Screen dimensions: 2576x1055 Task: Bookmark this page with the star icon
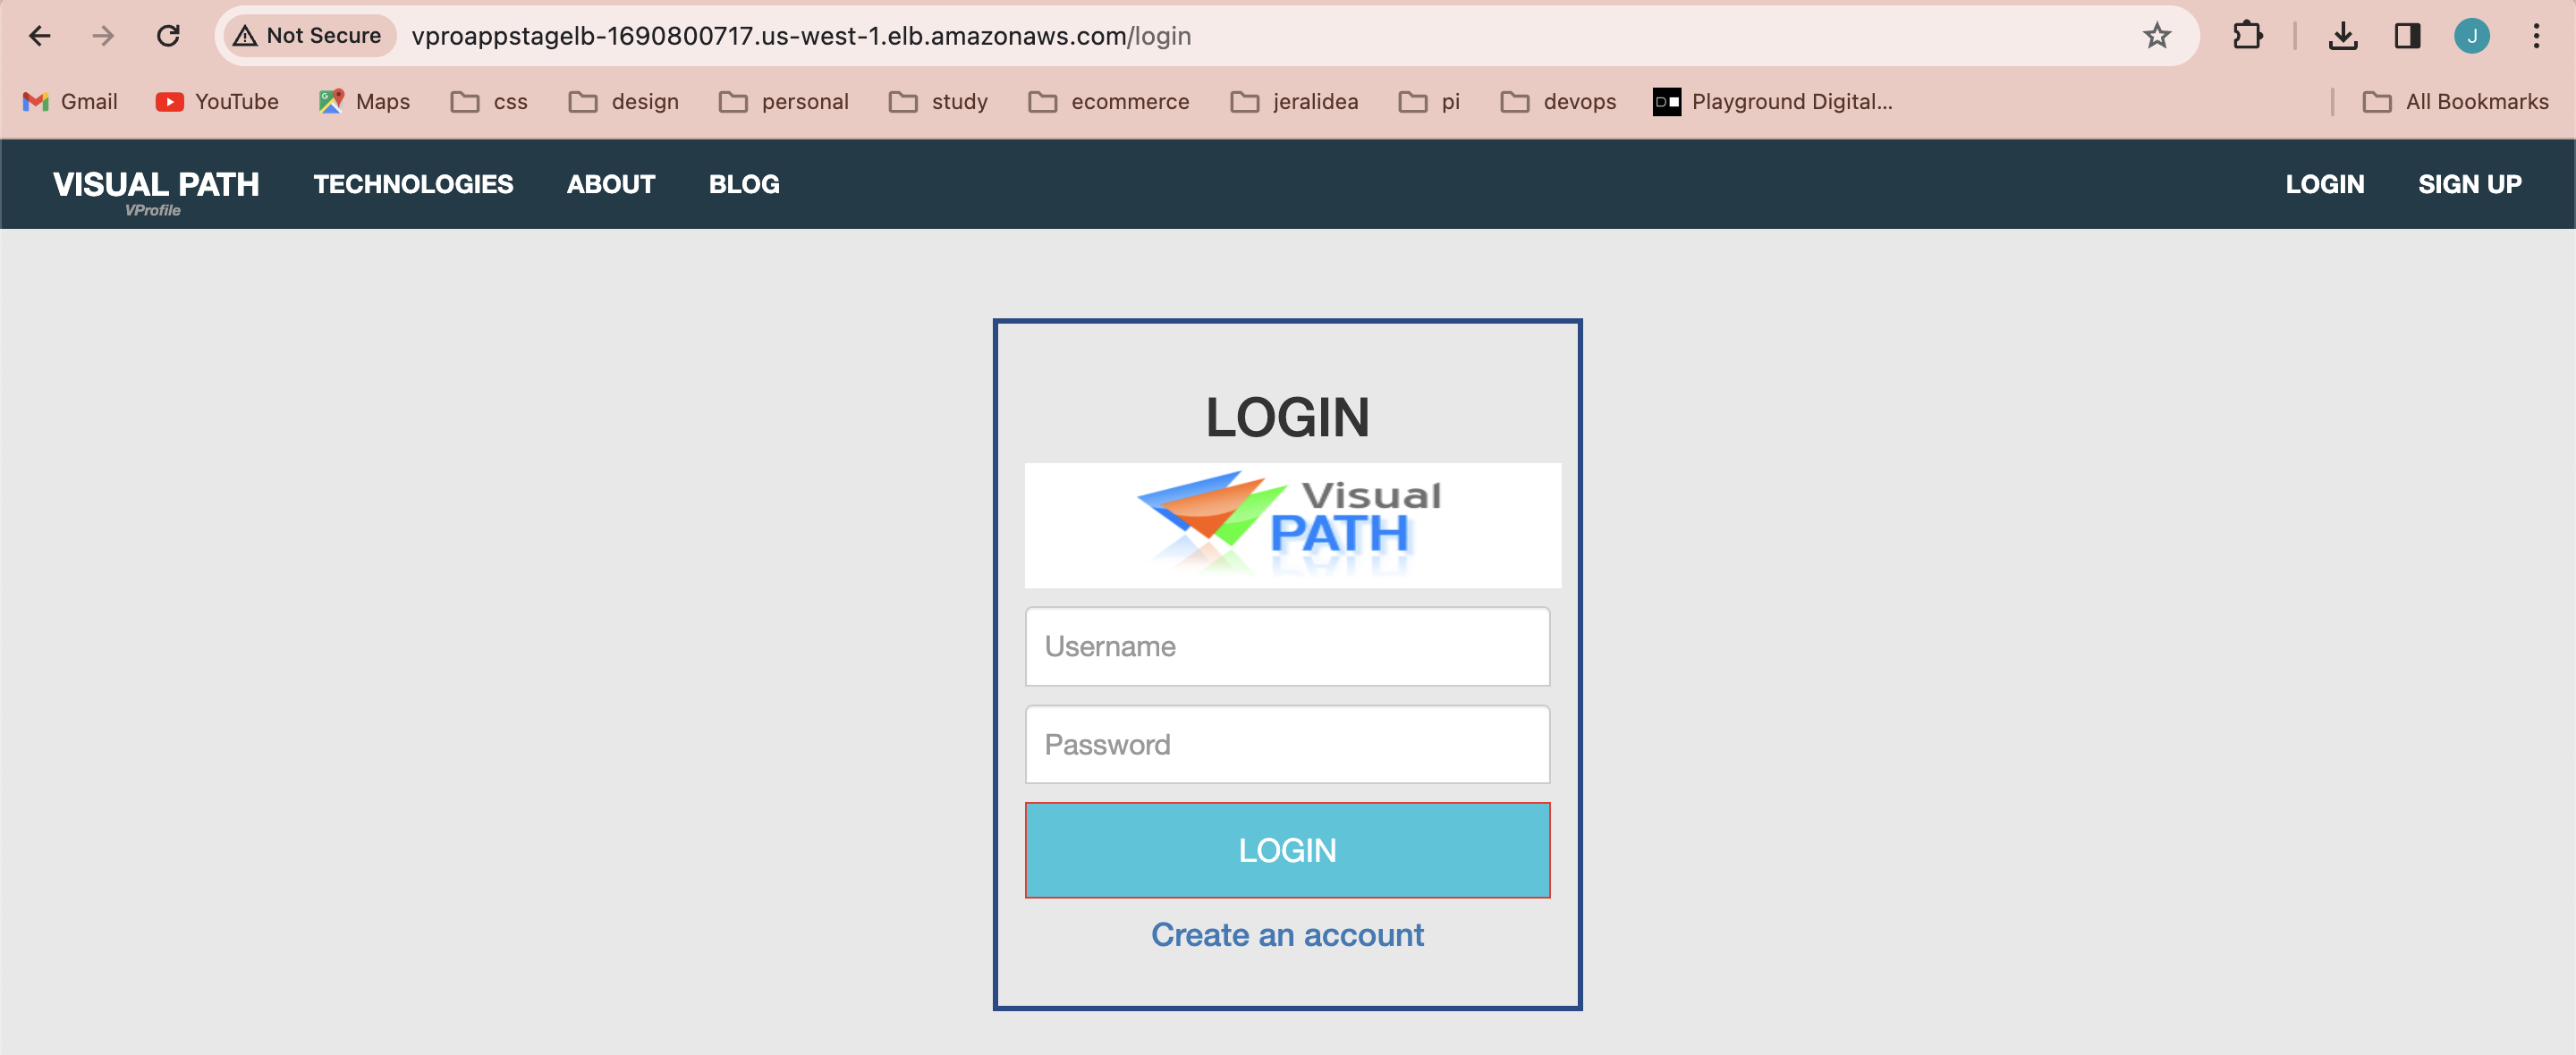click(2156, 36)
